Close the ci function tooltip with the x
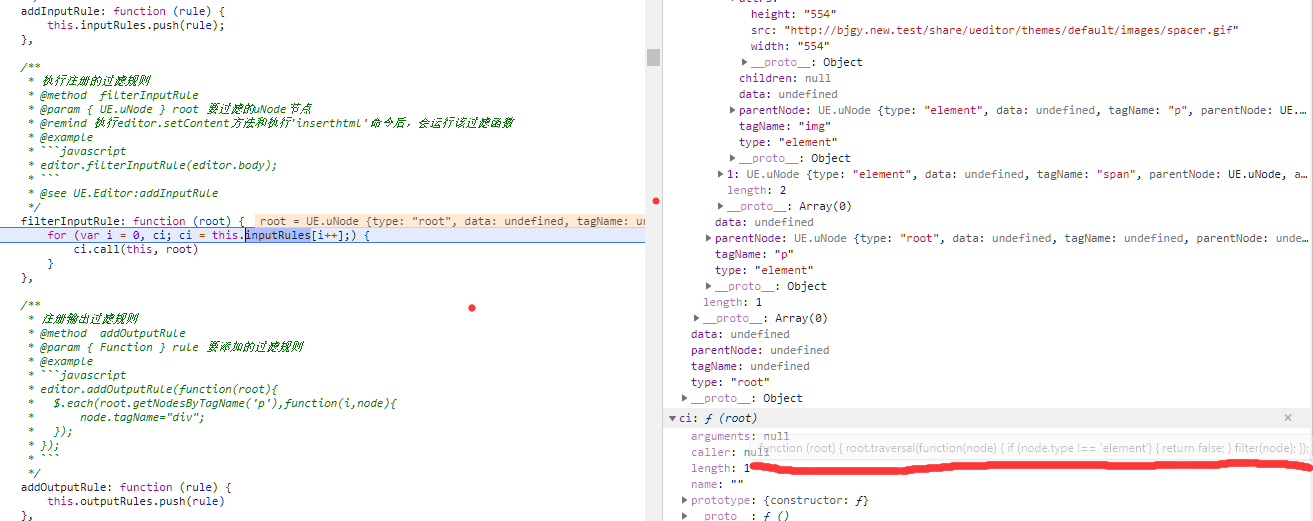 point(1287,418)
